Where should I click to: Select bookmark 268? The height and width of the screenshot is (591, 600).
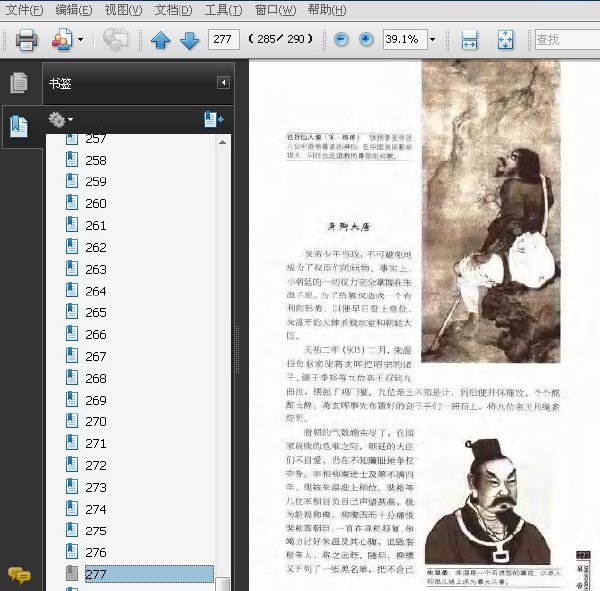click(96, 378)
